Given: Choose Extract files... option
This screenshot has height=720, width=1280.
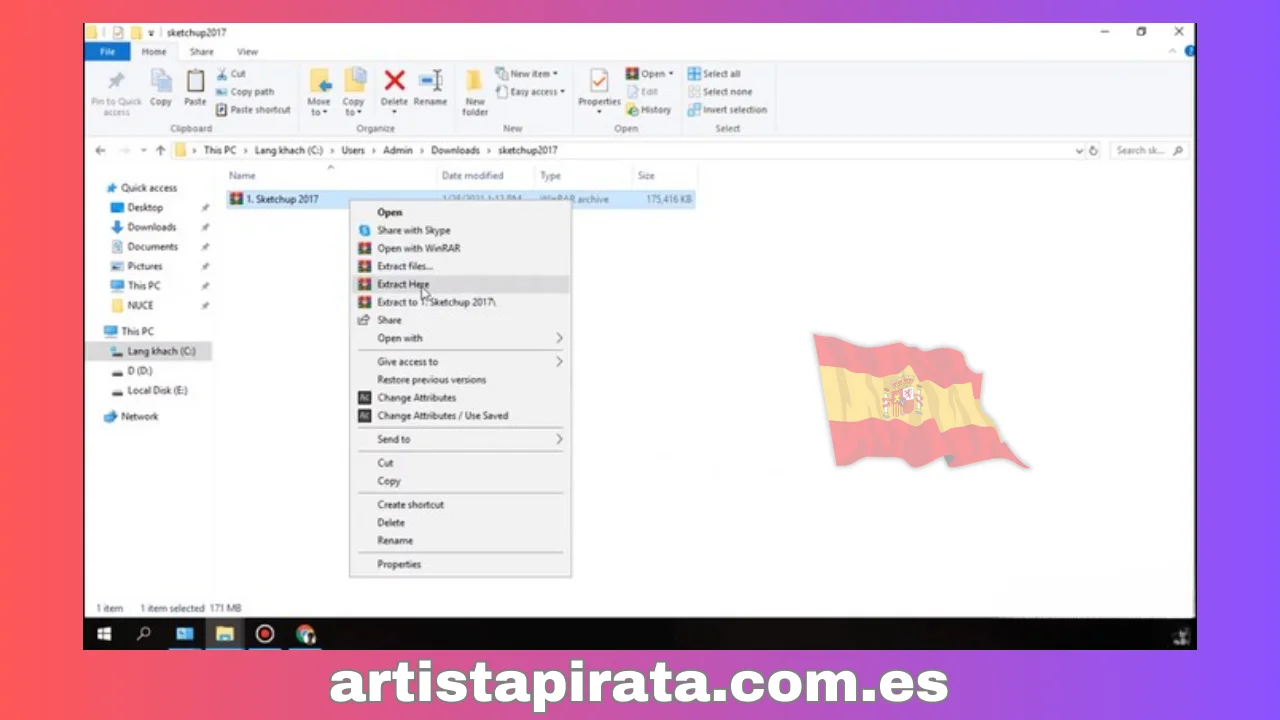Looking at the screenshot, I should [460, 266].
